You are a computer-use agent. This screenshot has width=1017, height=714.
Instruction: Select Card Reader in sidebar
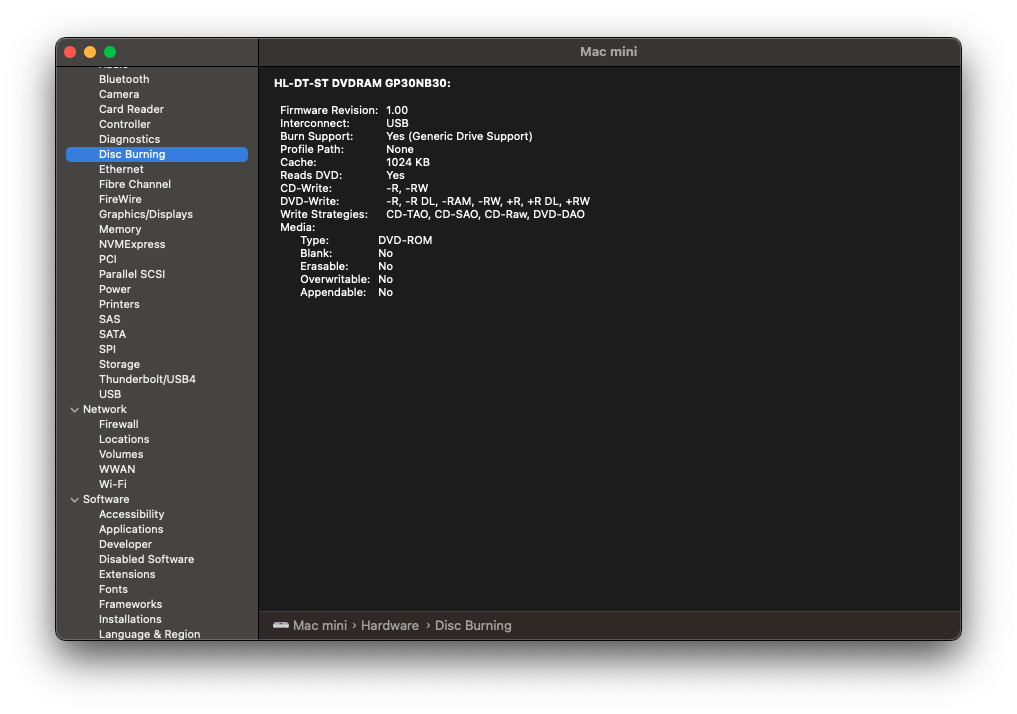[x=131, y=109]
